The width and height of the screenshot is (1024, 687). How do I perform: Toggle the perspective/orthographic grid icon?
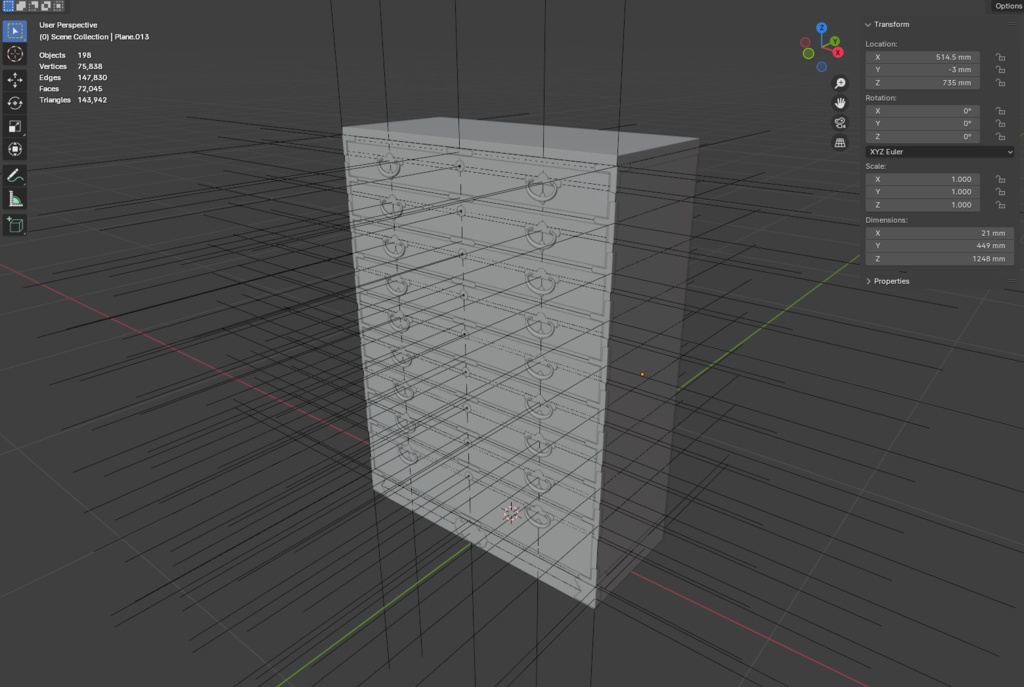(x=840, y=142)
